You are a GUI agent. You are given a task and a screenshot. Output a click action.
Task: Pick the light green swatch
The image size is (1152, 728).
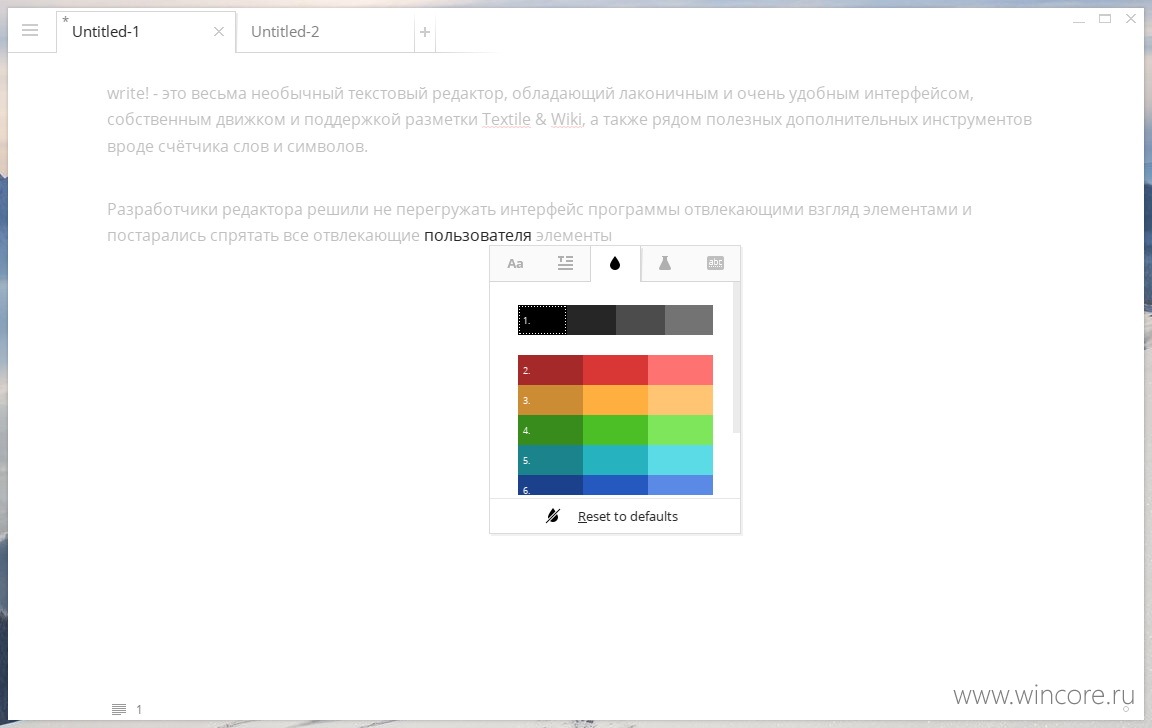[x=680, y=430]
